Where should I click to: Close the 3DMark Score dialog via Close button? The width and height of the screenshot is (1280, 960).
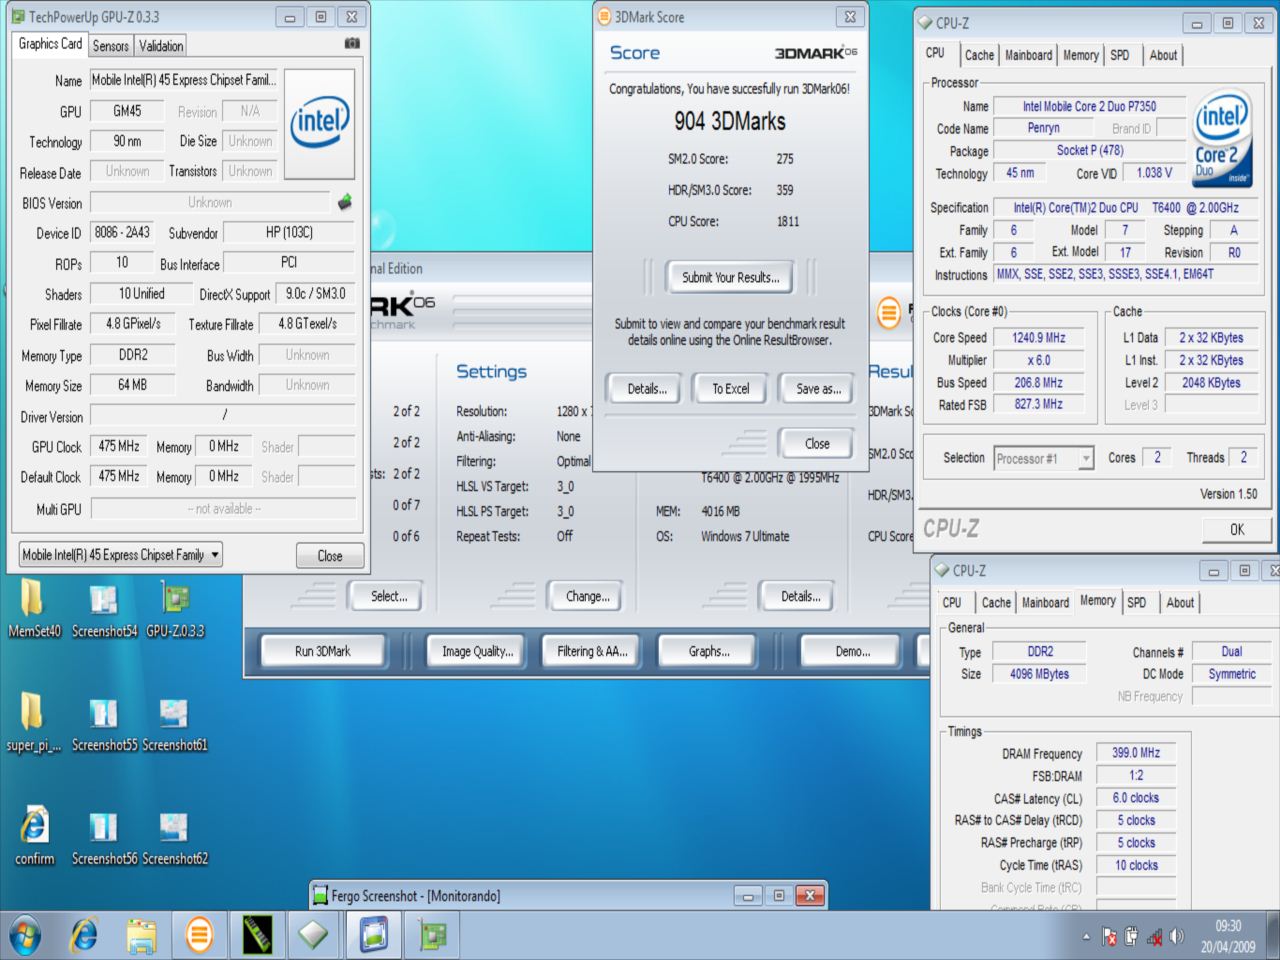(x=816, y=443)
